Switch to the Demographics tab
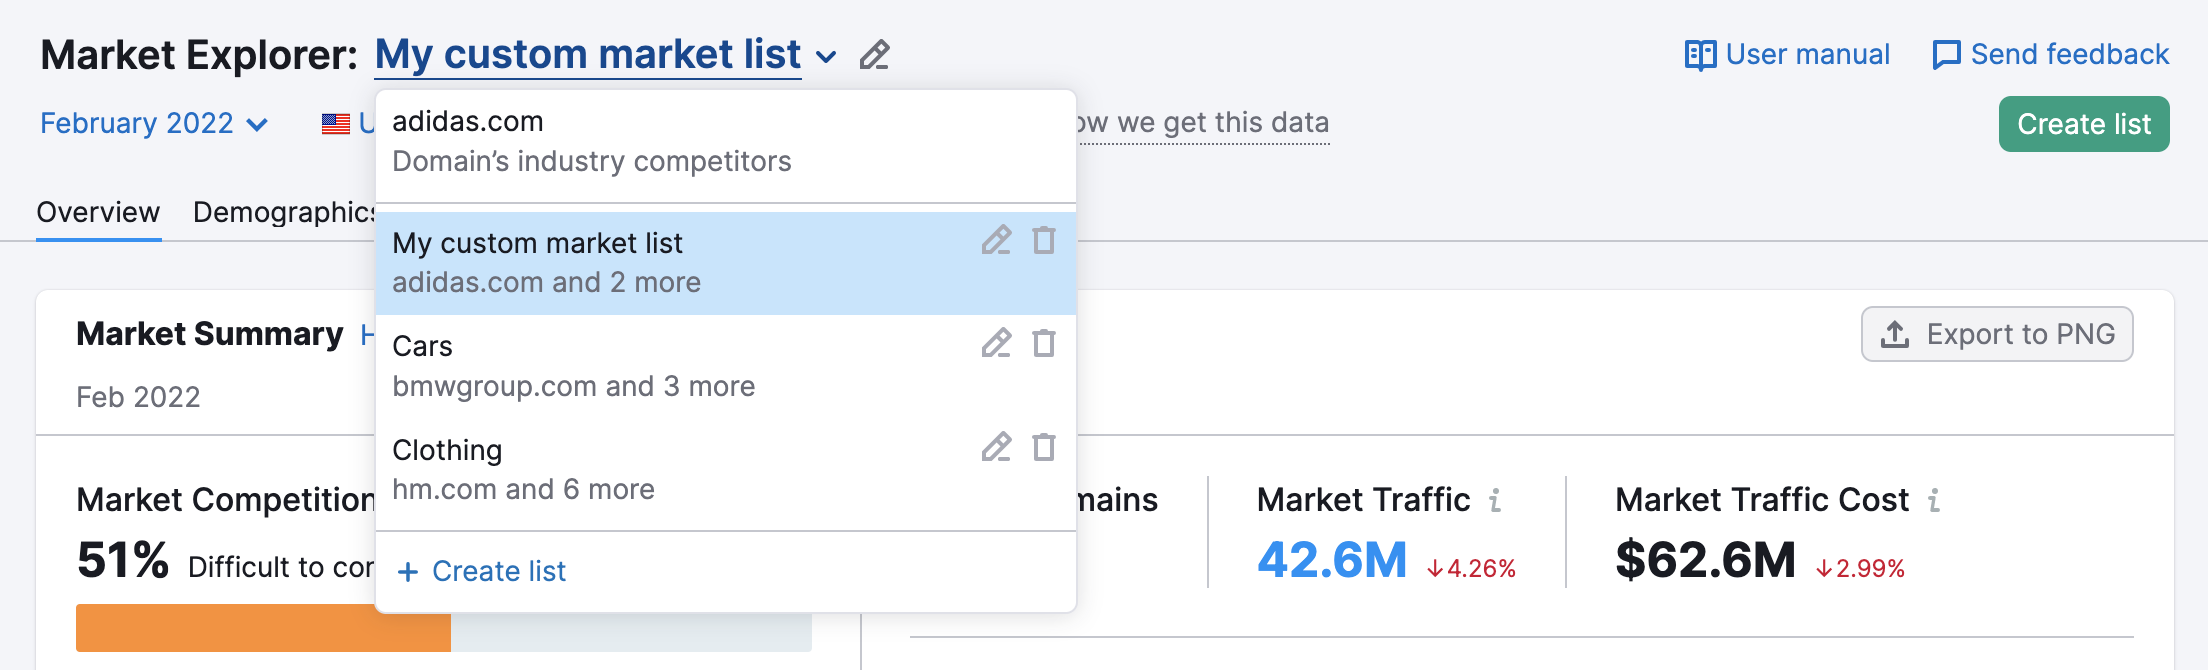Screen dimensions: 2208x670 tap(284, 212)
